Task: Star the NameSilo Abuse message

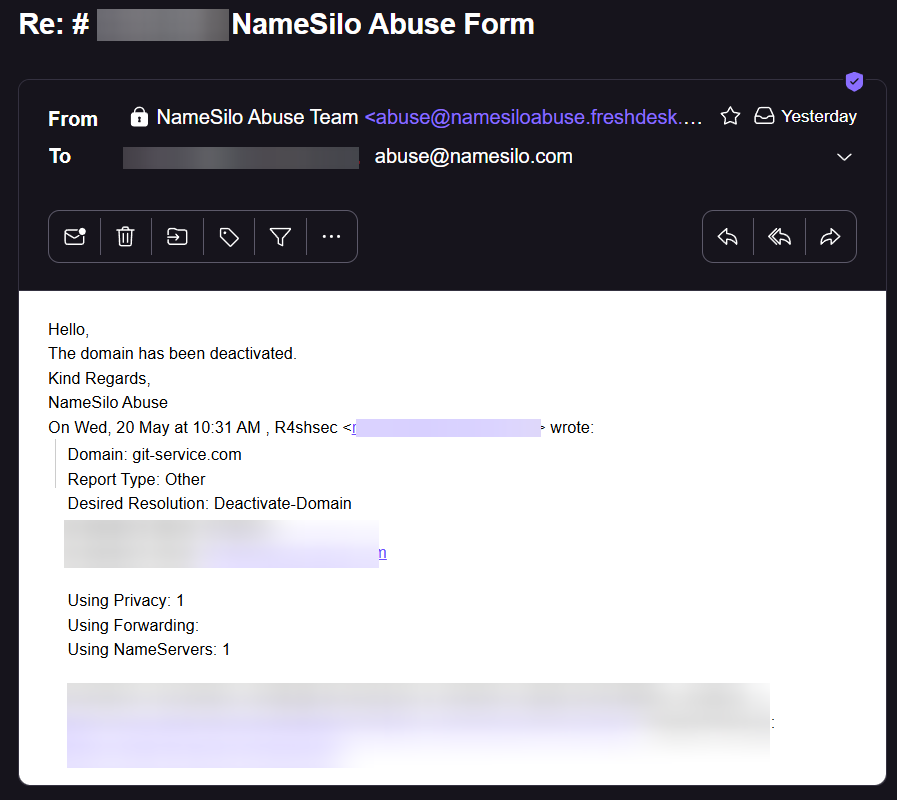Action: coord(730,116)
